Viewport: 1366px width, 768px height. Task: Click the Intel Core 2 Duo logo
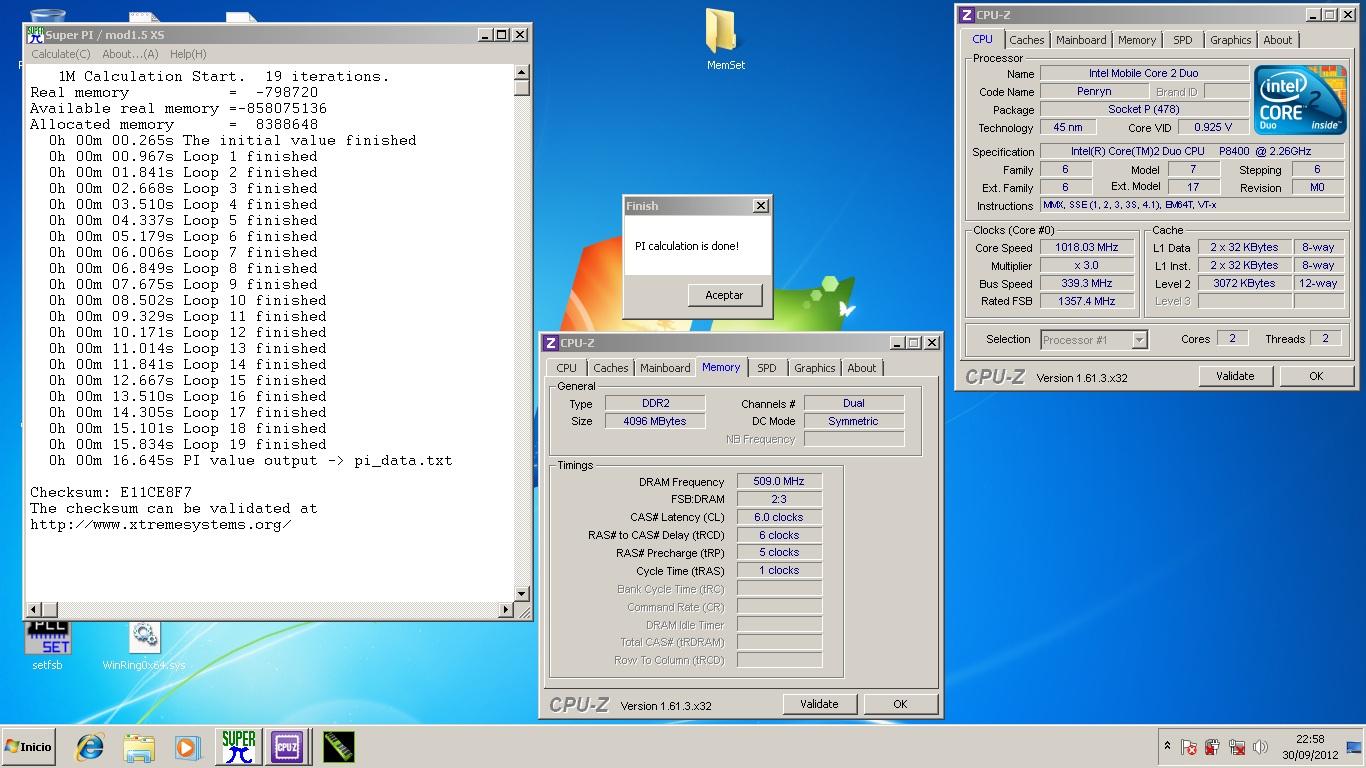coord(1299,100)
